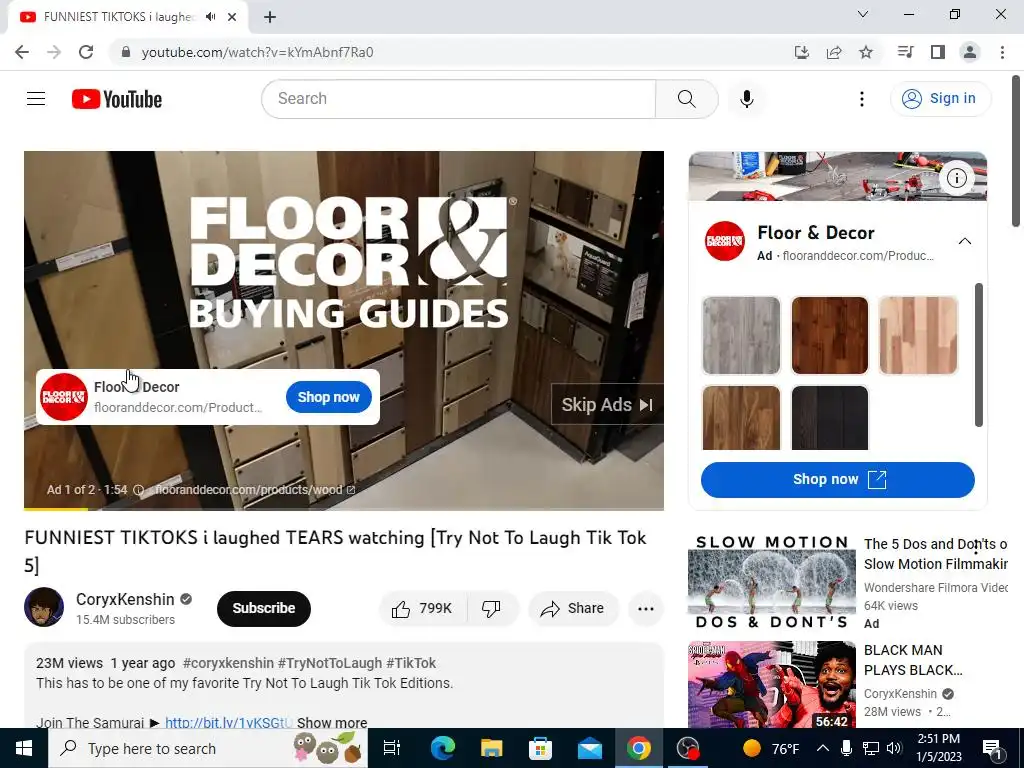Open options for the Slow Motion ad video

pos(976,547)
